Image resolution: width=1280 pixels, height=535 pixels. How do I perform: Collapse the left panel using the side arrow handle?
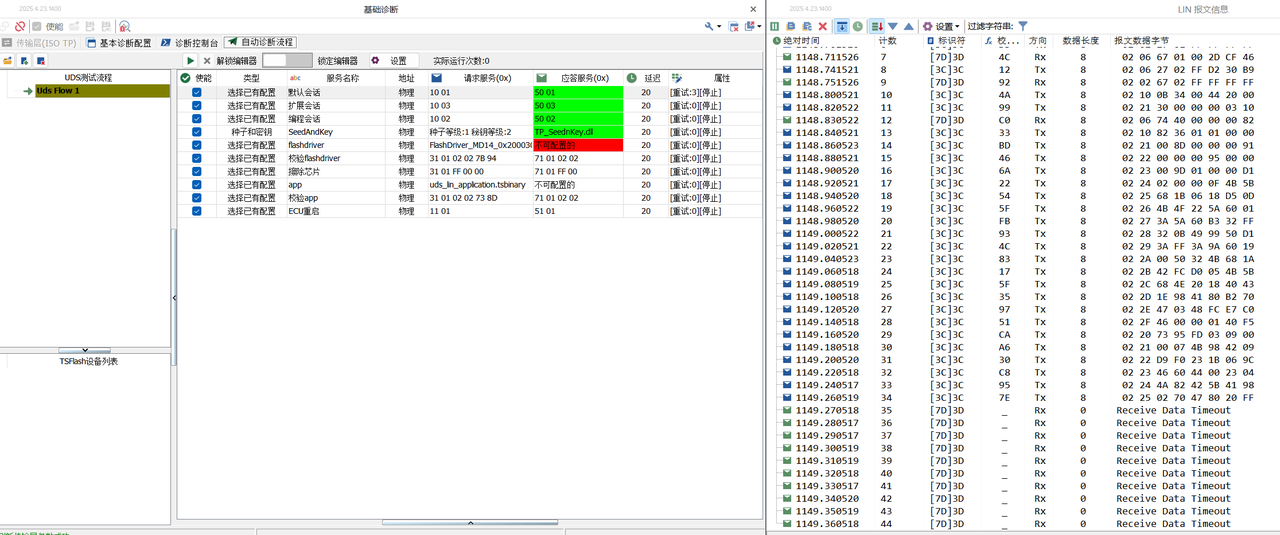tap(174, 297)
